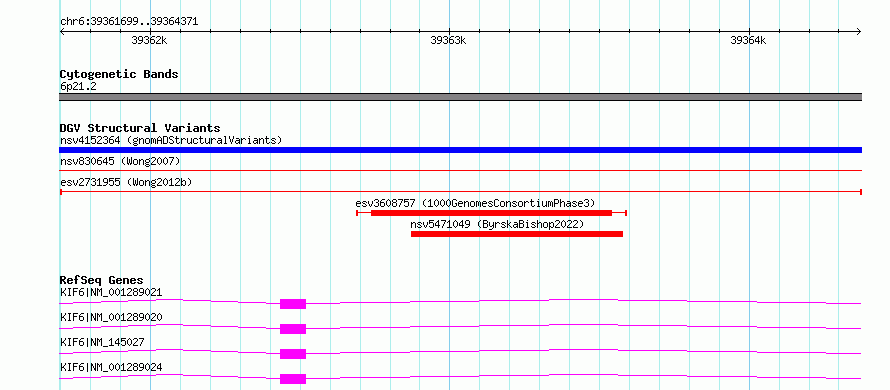This screenshot has height=390, width=890.
Task: Click the RefSeq Genes track title
Action: [x=101, y=280]
